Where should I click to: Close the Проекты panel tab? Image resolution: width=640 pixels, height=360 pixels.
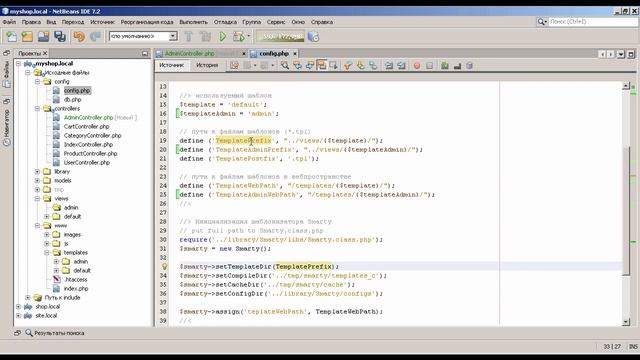coord(45,53)
